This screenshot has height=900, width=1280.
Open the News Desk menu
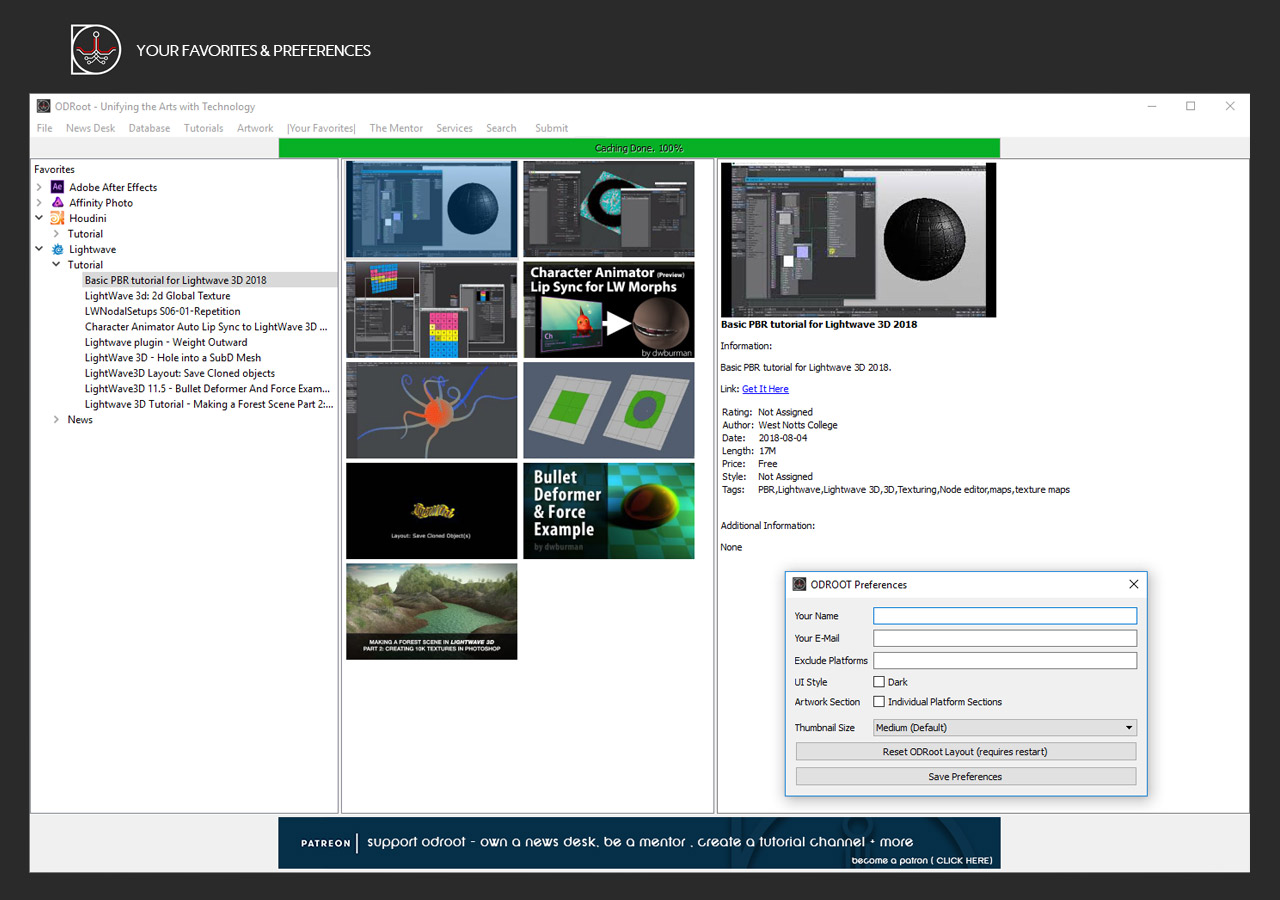tap(90, 128)
